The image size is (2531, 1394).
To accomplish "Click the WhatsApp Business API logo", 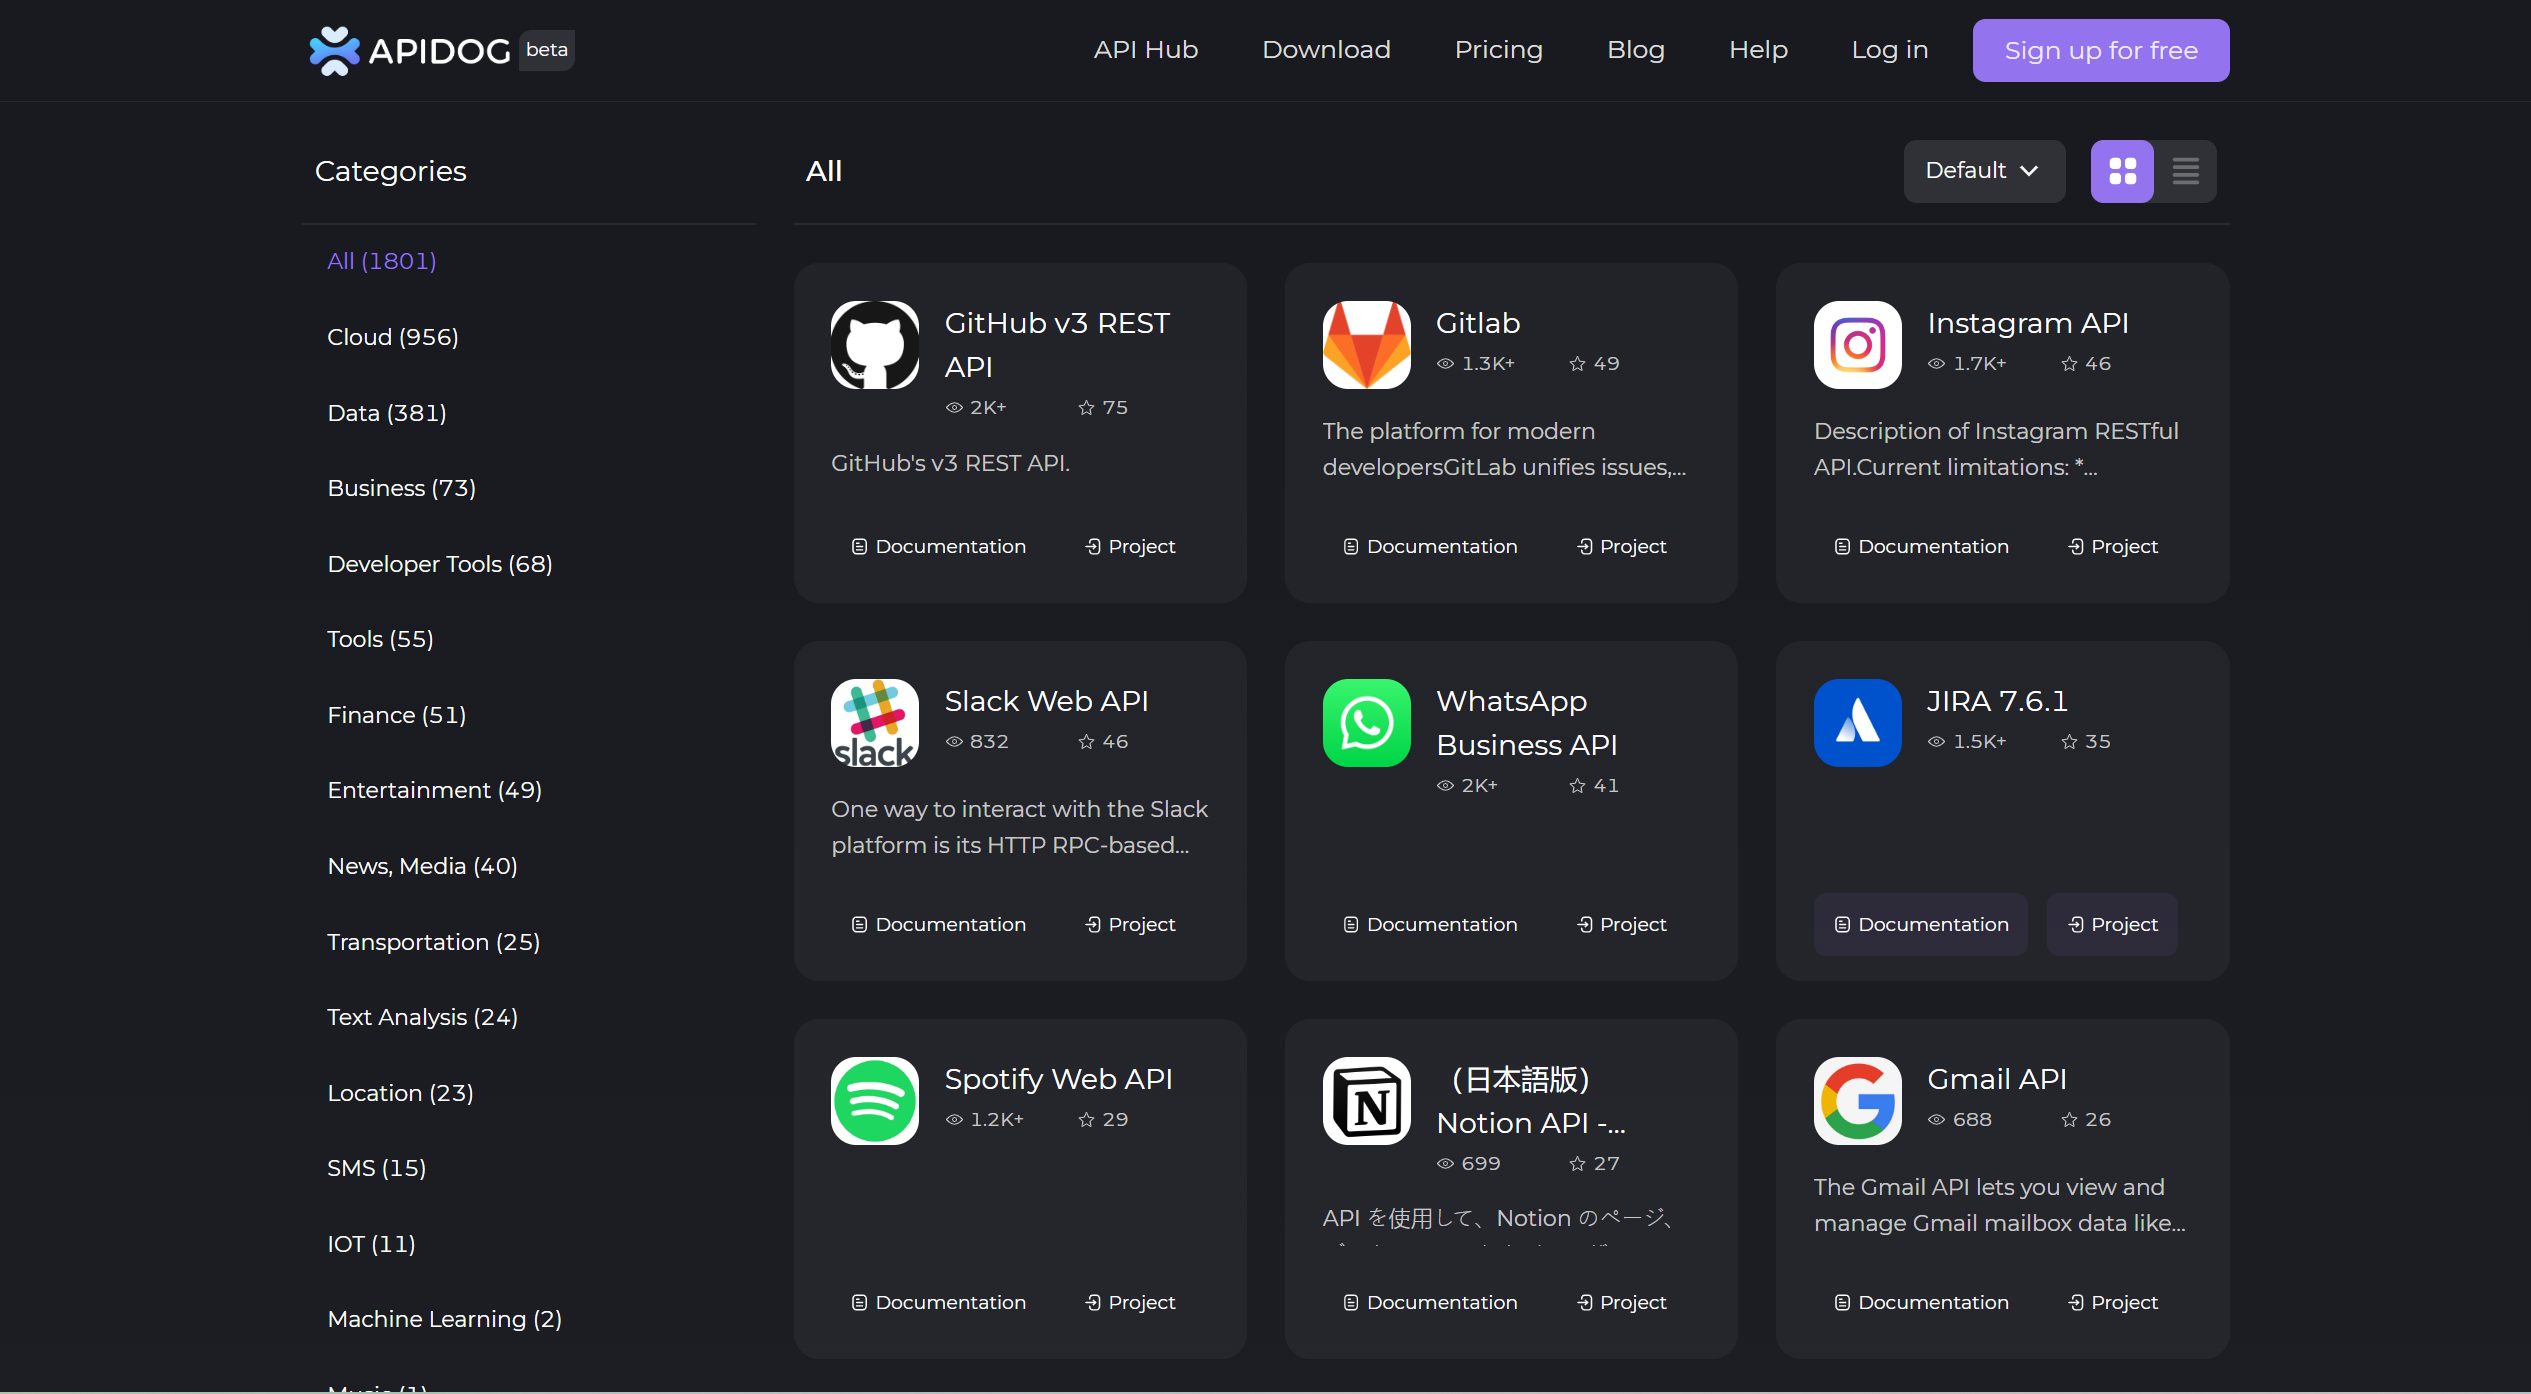I will coord(1367,723).
